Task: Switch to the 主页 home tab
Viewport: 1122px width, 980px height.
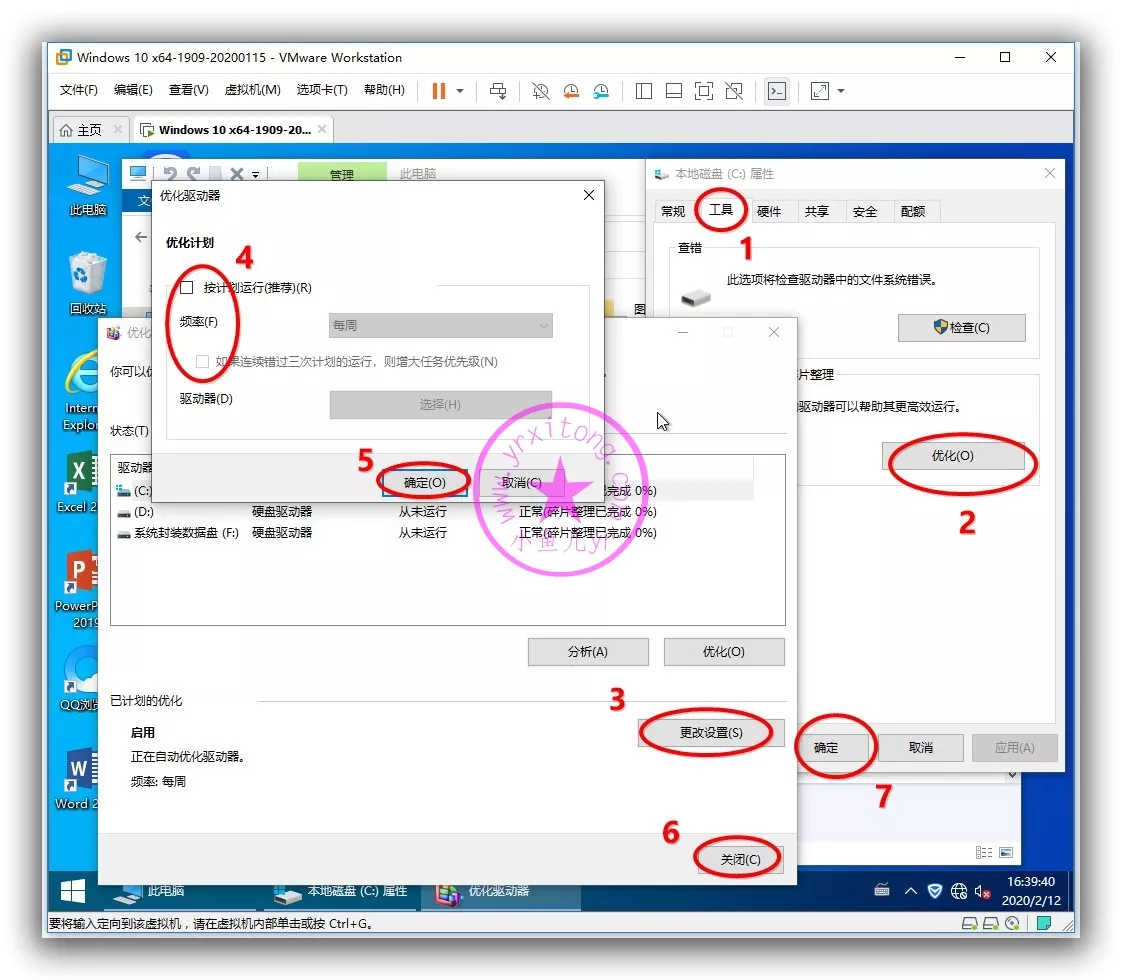Action: (81, 130)
